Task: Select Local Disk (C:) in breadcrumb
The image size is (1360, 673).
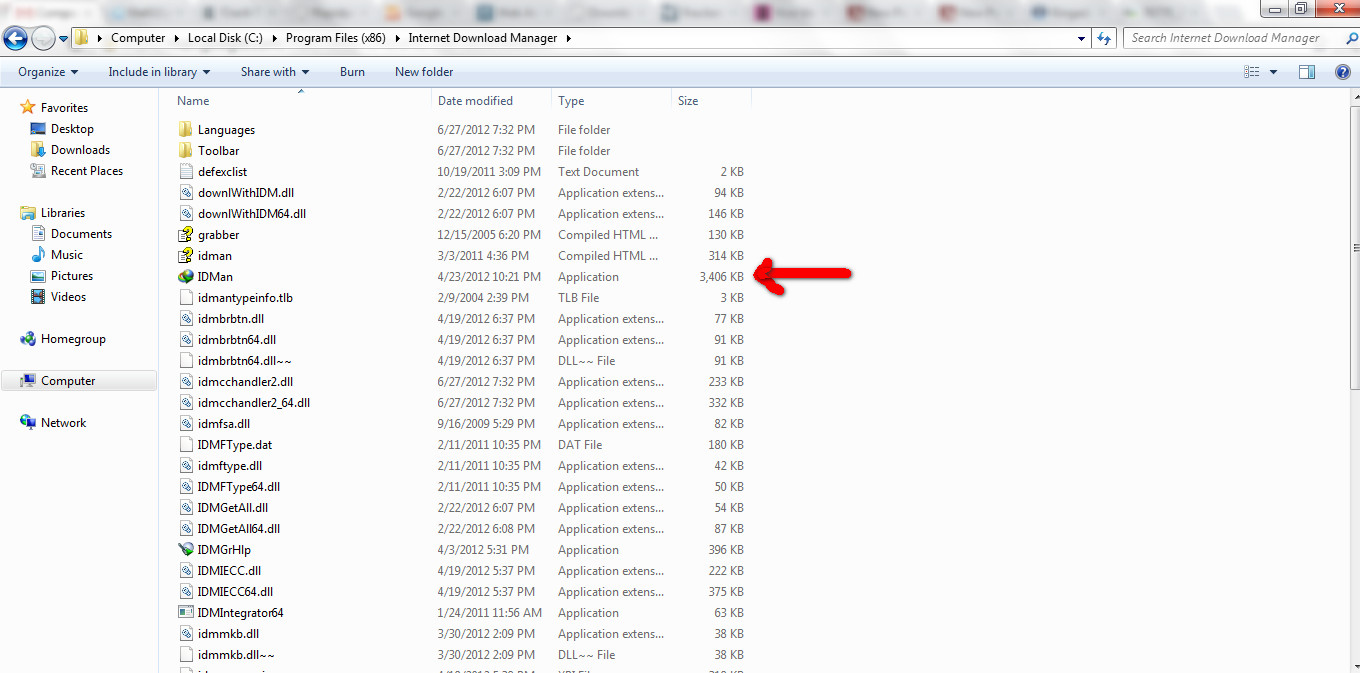Action: click(227, 38)
